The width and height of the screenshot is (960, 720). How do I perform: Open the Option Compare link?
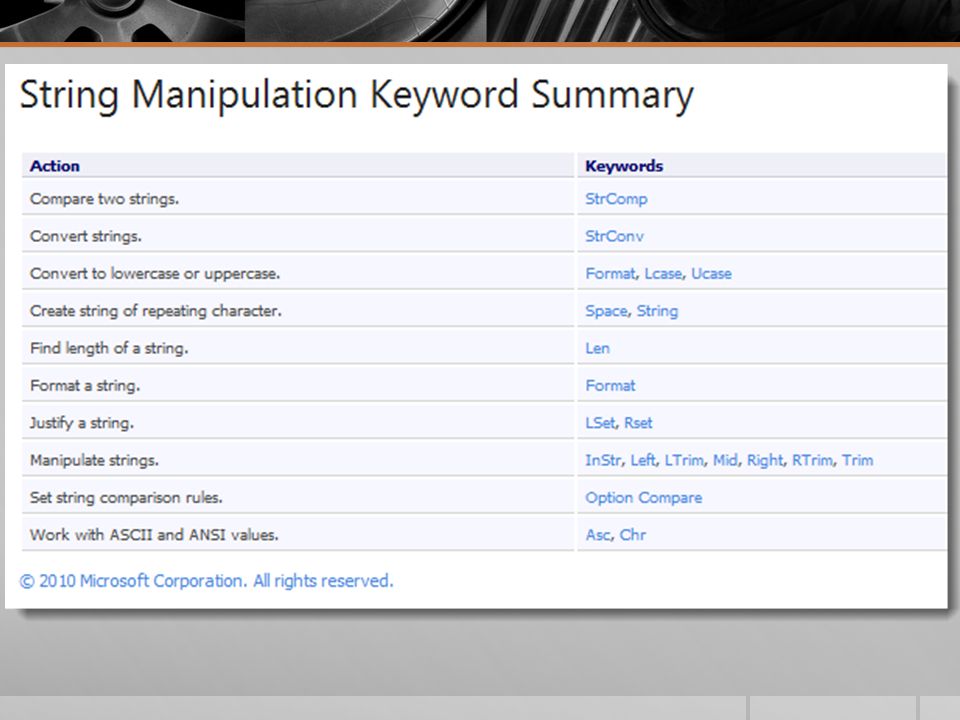(x=643, y=498)
